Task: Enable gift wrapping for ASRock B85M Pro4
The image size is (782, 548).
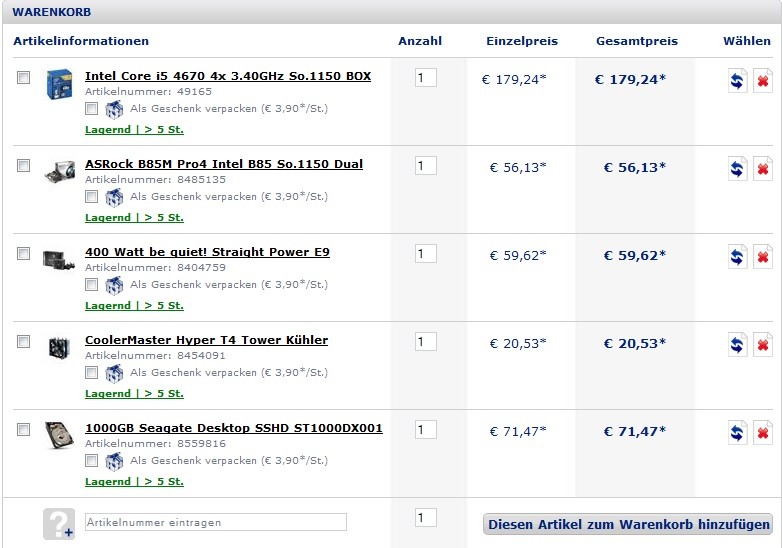Action: [x=91, y=196]
